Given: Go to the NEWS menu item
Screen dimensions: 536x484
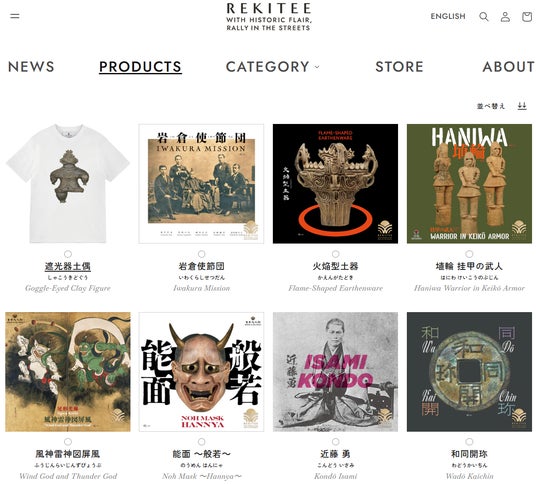Looking at the screenshot, I should click(31, 67).
